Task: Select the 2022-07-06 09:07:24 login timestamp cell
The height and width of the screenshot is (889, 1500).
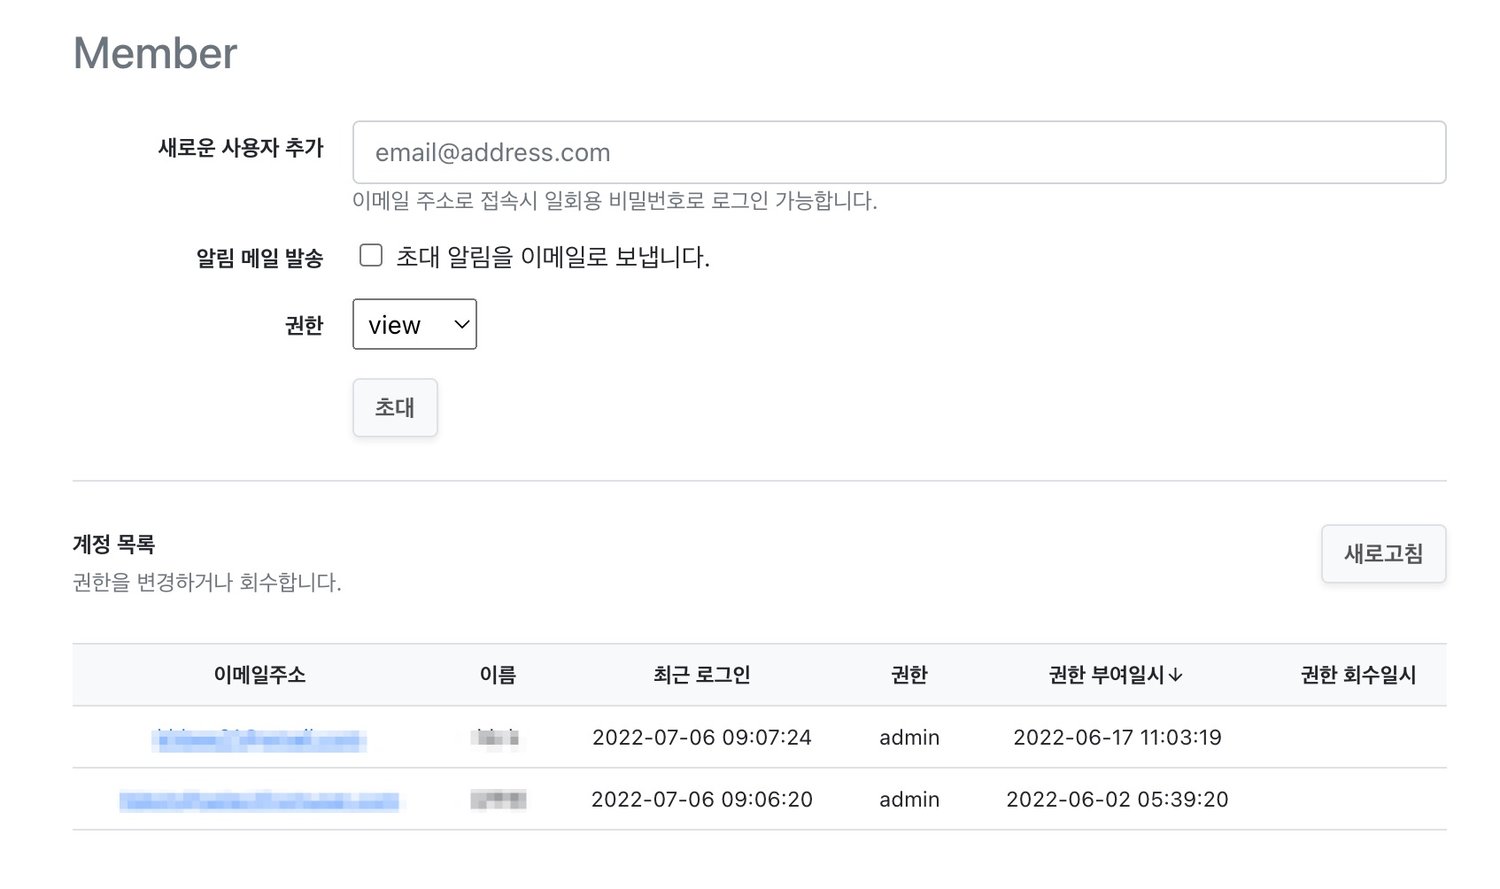Action: coord(702,737)
